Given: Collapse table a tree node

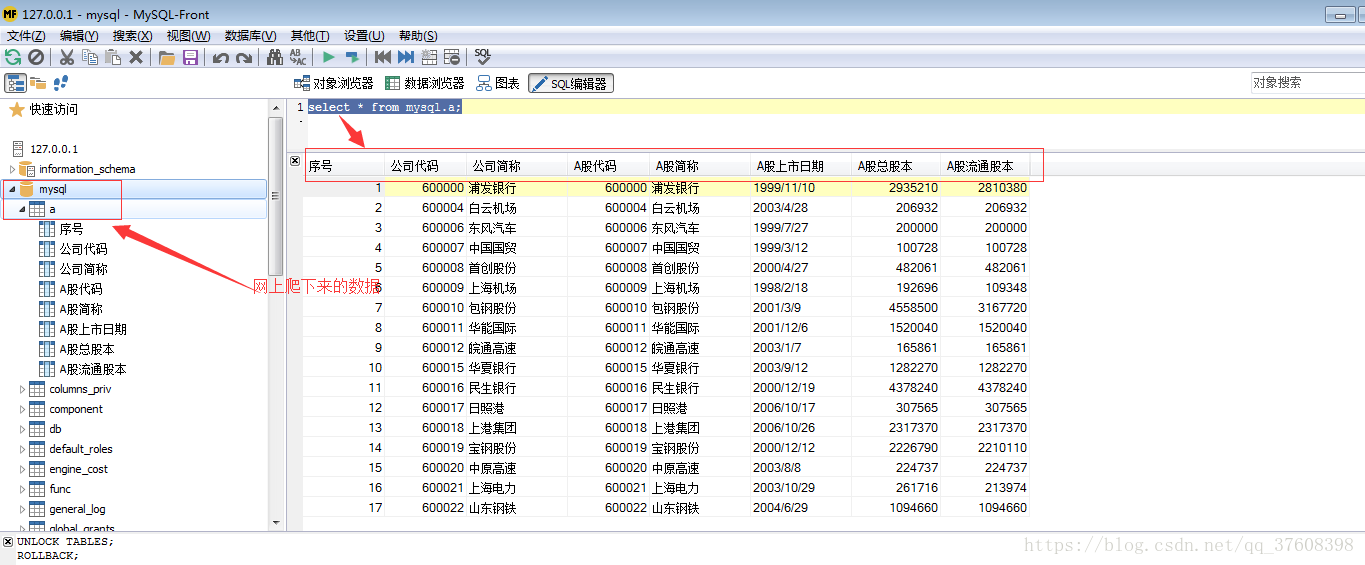Looking at the screenshot, I should (x=22, y=209).
